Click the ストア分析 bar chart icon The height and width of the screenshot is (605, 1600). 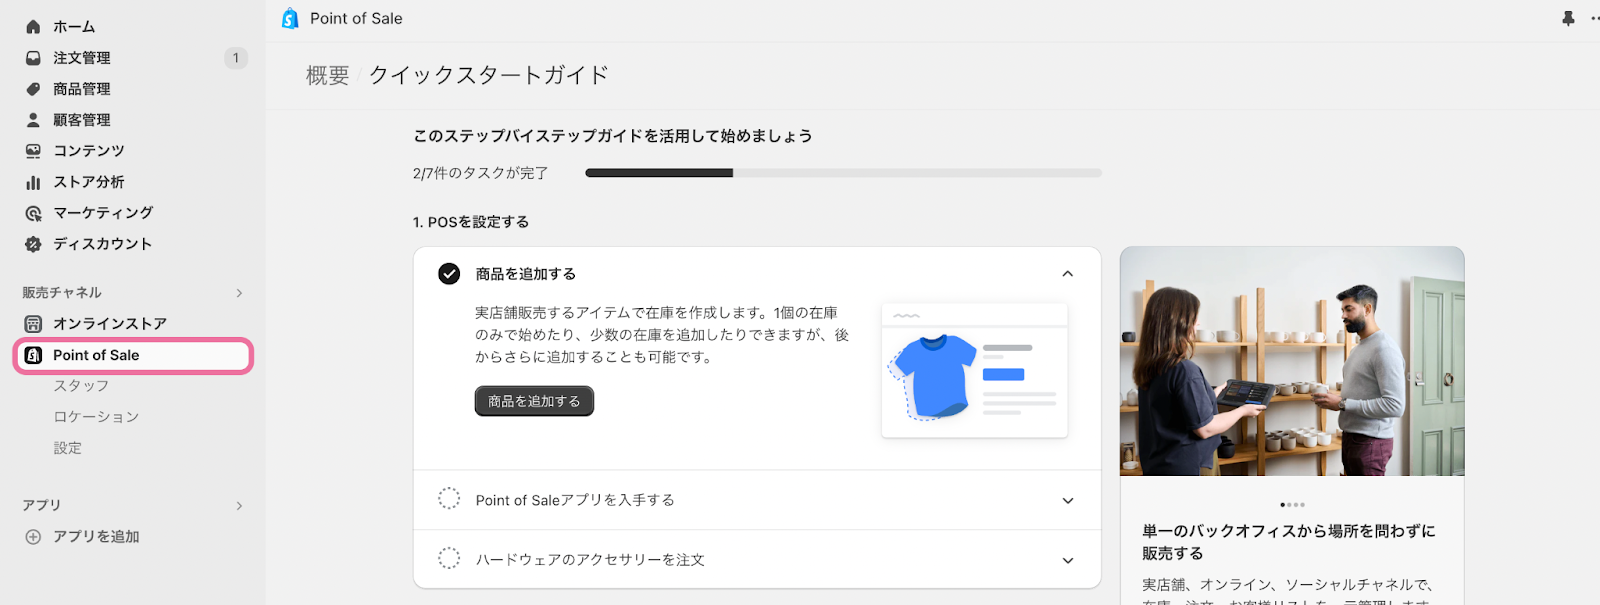tap(33, 182)
